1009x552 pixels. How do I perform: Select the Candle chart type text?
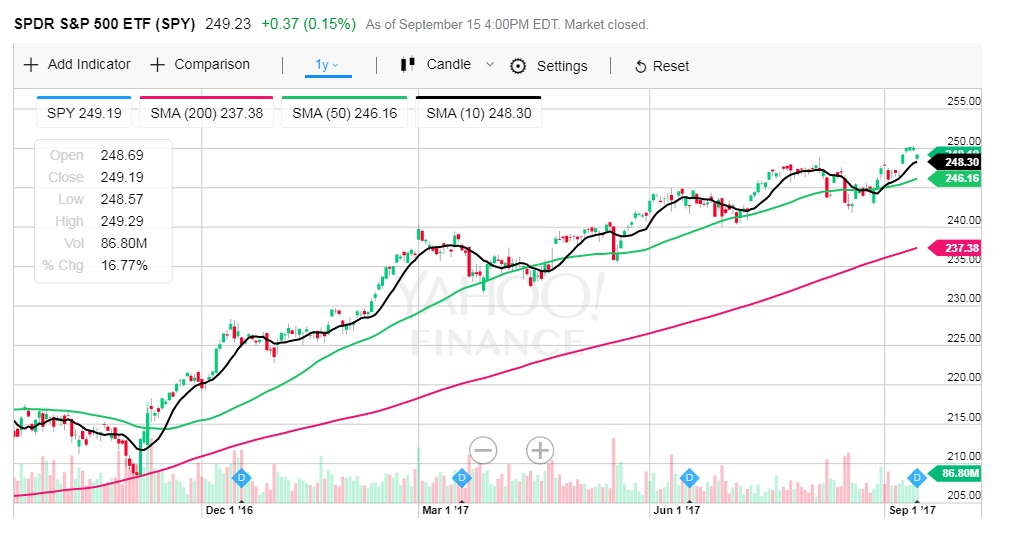pos(449,64)
